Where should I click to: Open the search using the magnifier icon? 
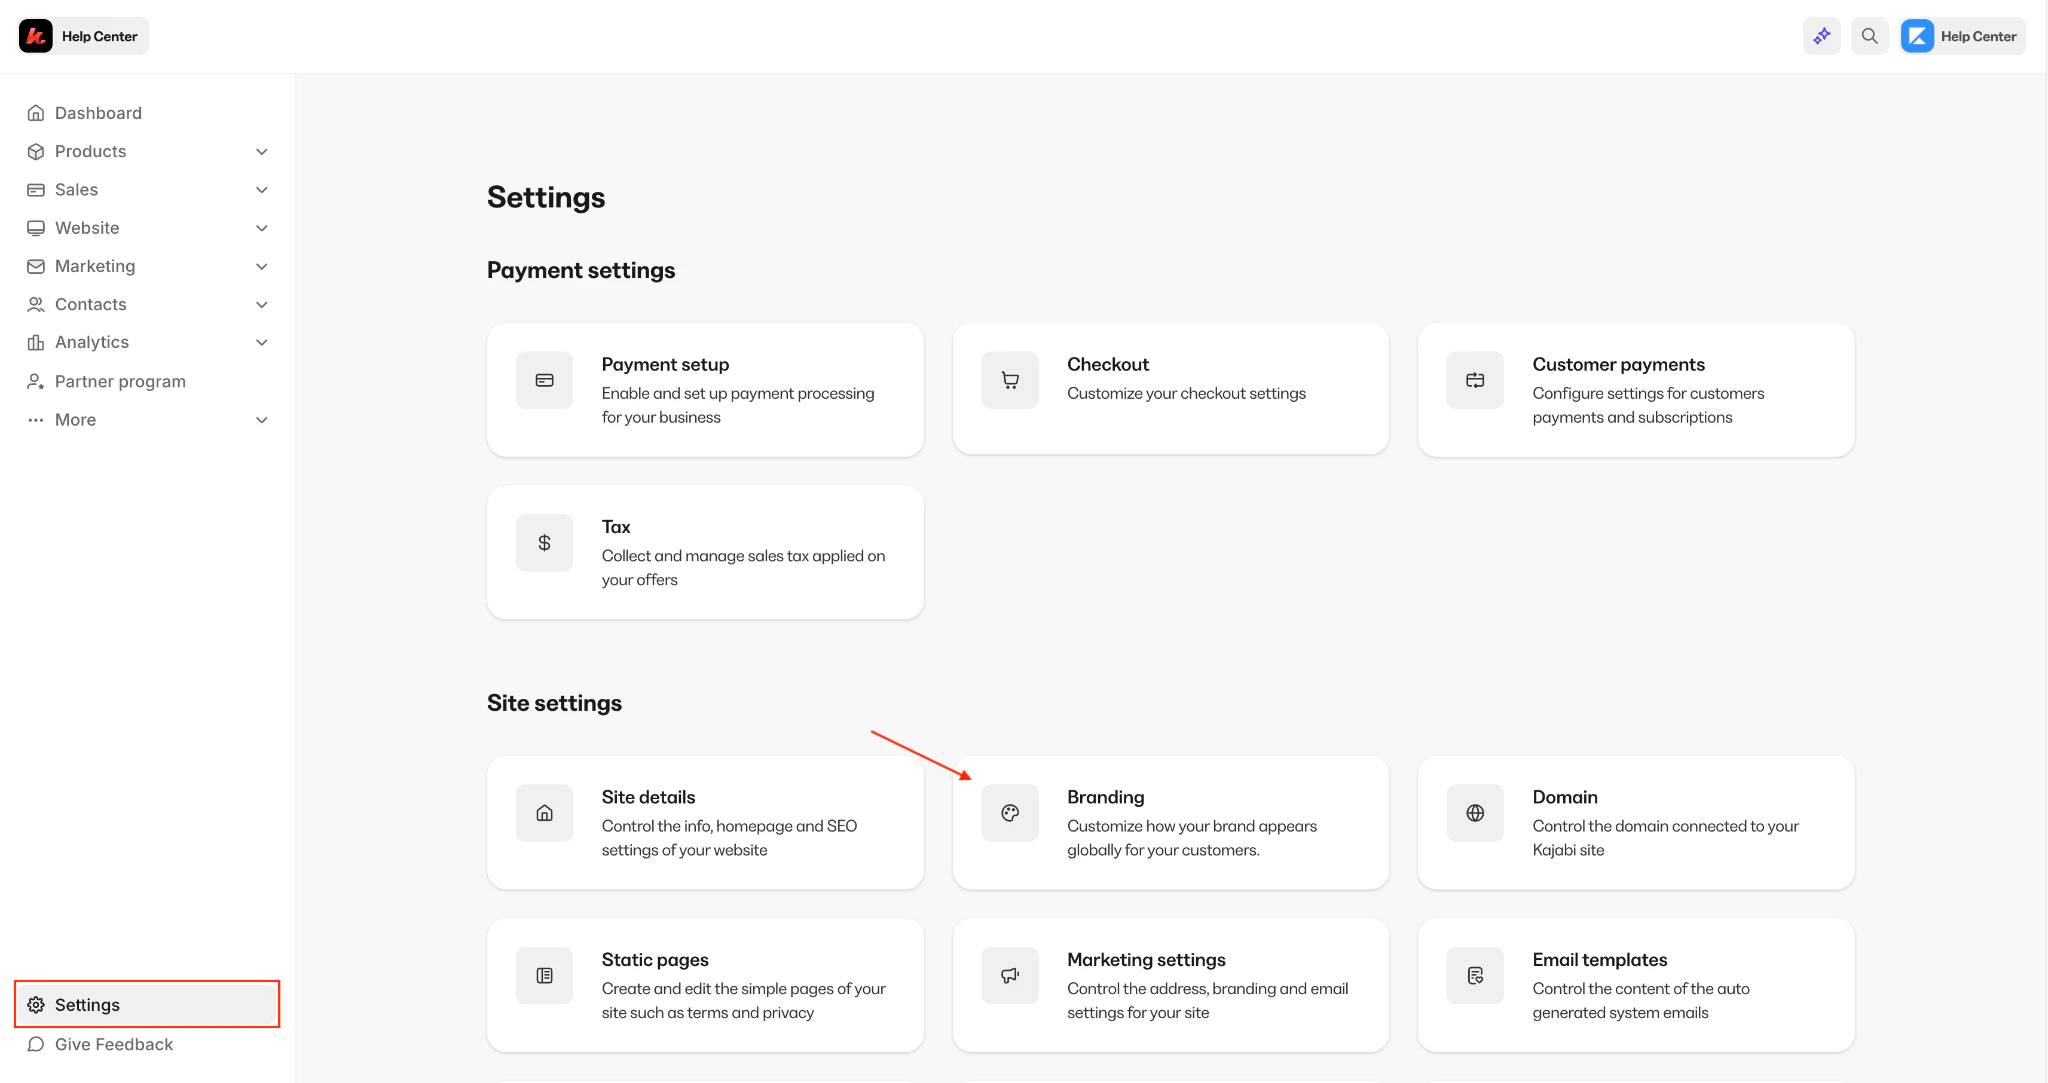click(1870, 35)
